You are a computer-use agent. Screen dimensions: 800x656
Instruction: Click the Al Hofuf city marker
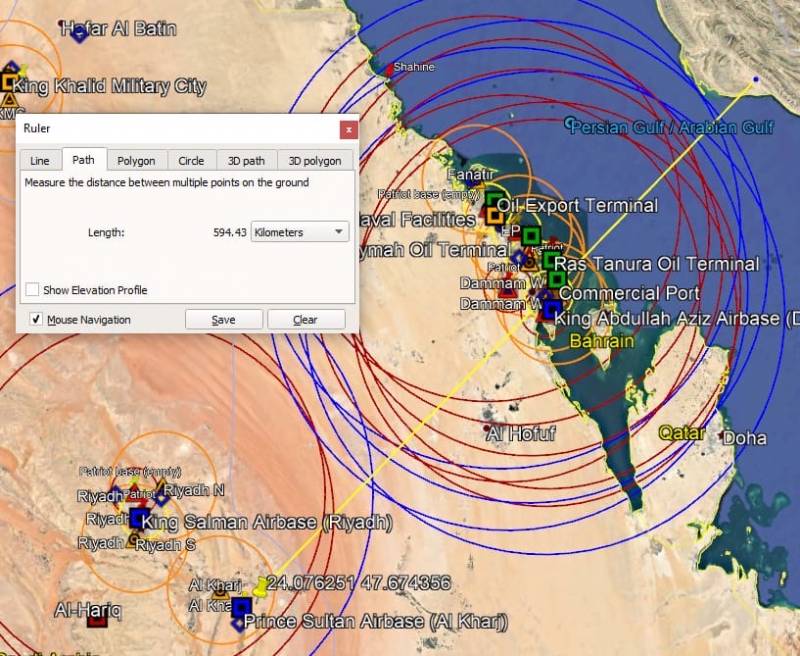click(x=487, y=427)
